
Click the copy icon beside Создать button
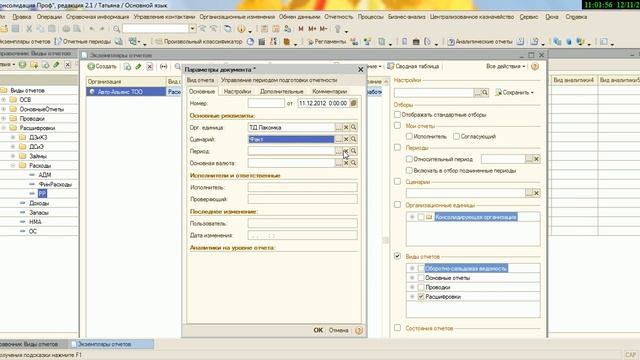click(x=127, y=67)
